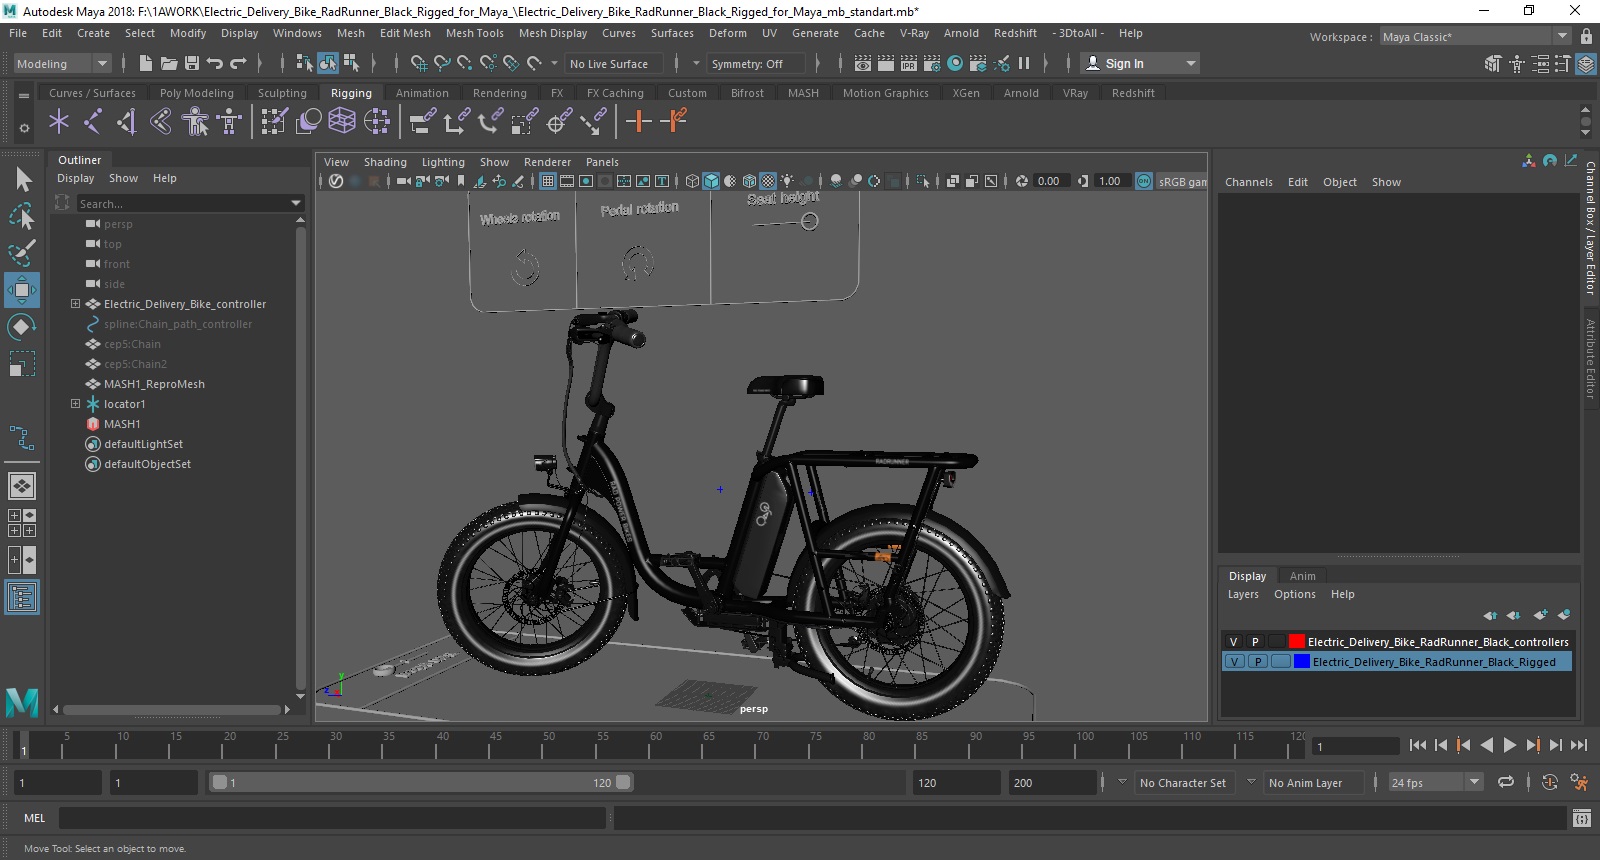Pick the Scale tool in toolbox

pos(22,363)
